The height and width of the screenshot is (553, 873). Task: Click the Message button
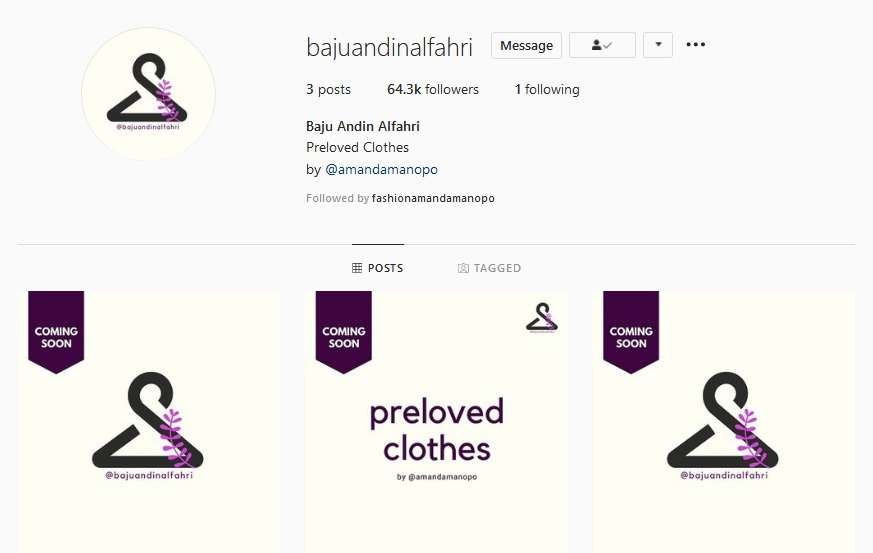pos(526,45)
